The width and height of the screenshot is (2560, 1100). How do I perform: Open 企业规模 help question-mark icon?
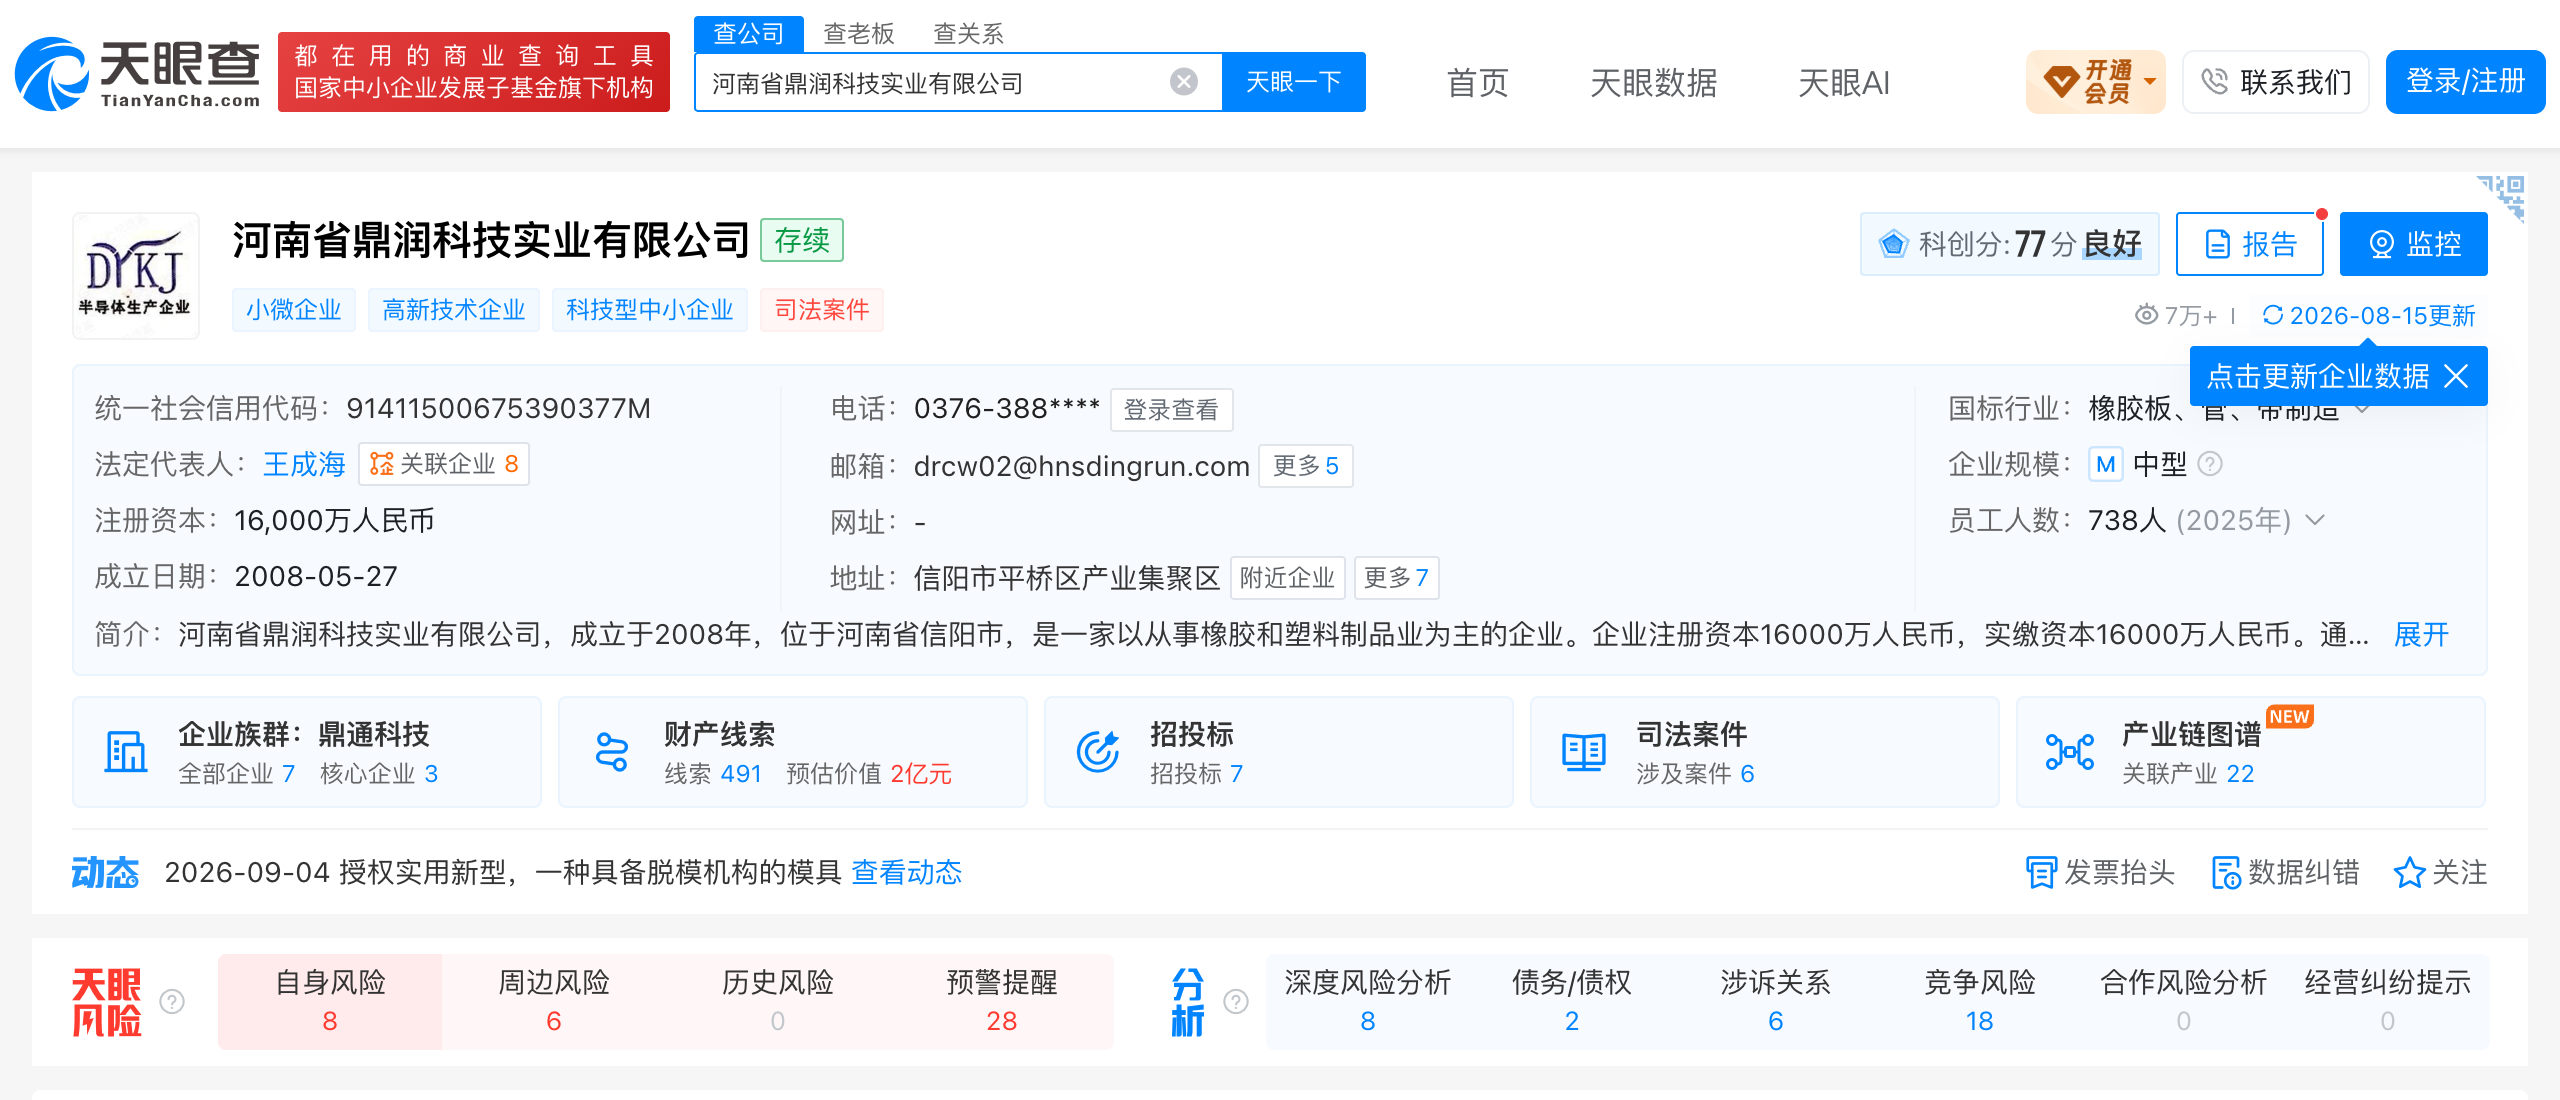2211,464
